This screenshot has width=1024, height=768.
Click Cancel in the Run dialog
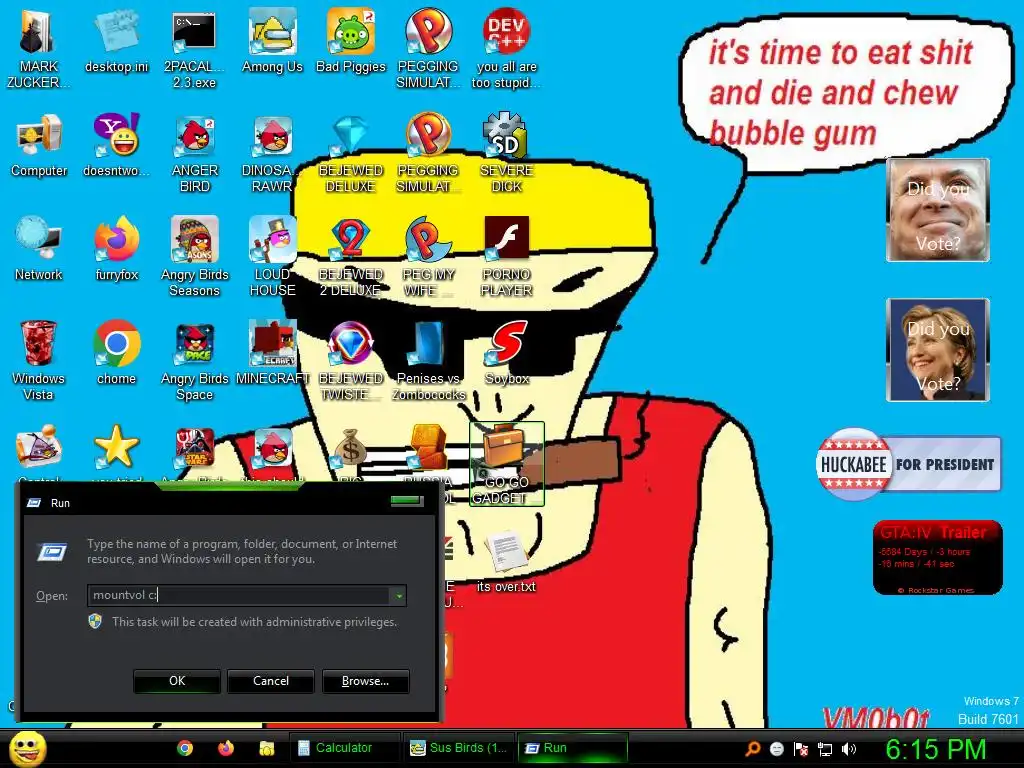coord(271,680)
